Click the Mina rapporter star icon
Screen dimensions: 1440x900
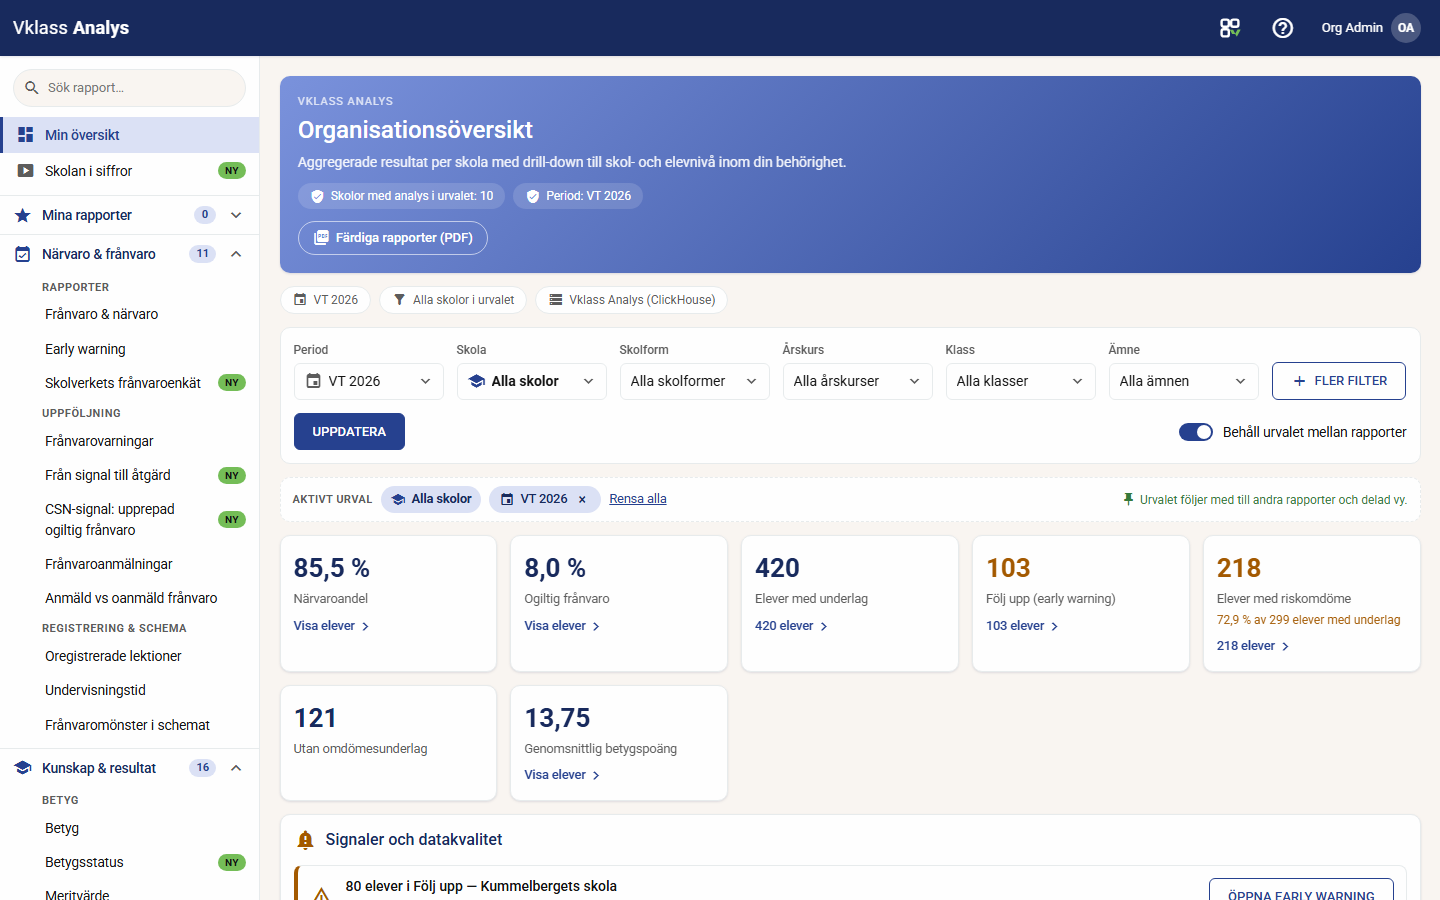point(23,215)
